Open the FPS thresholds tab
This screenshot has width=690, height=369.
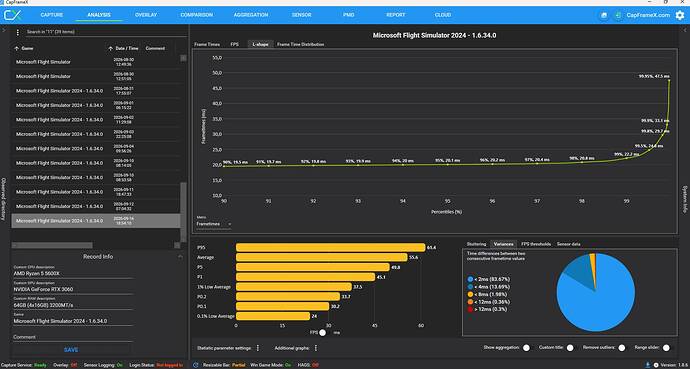(536, 244)
